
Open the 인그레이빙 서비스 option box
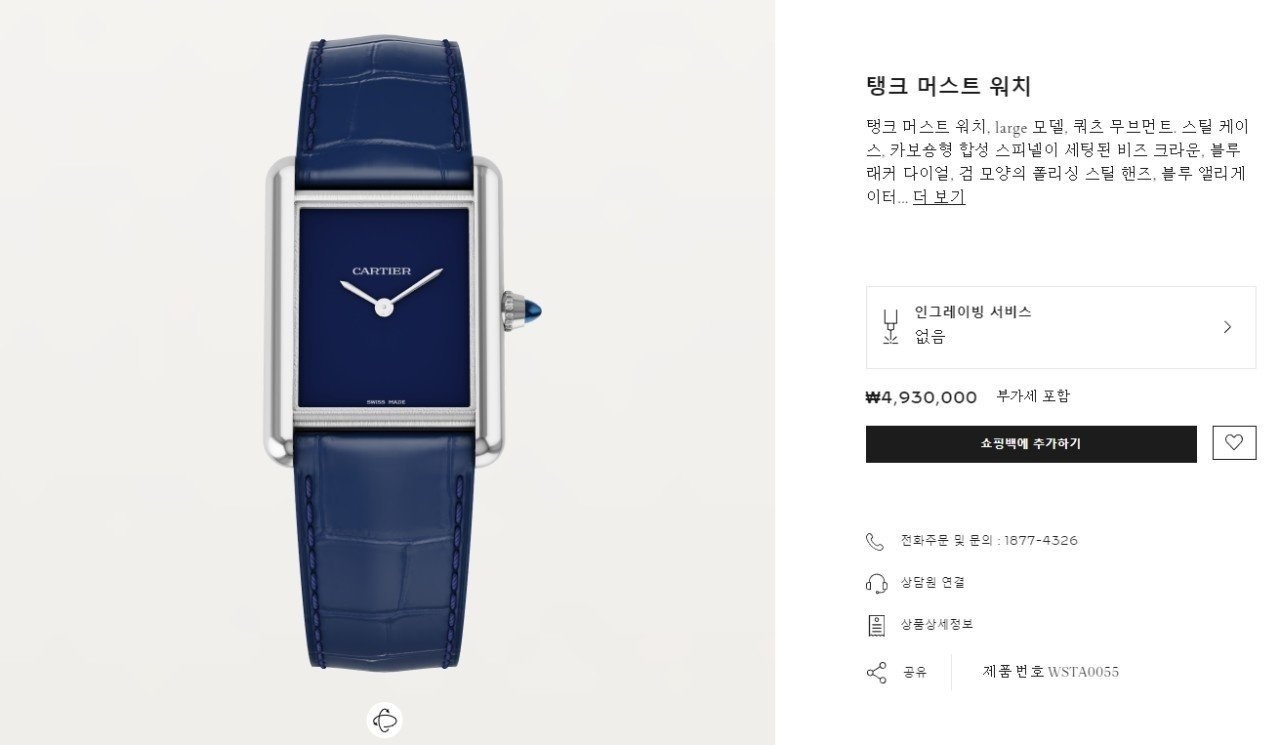pos(1061,327)
